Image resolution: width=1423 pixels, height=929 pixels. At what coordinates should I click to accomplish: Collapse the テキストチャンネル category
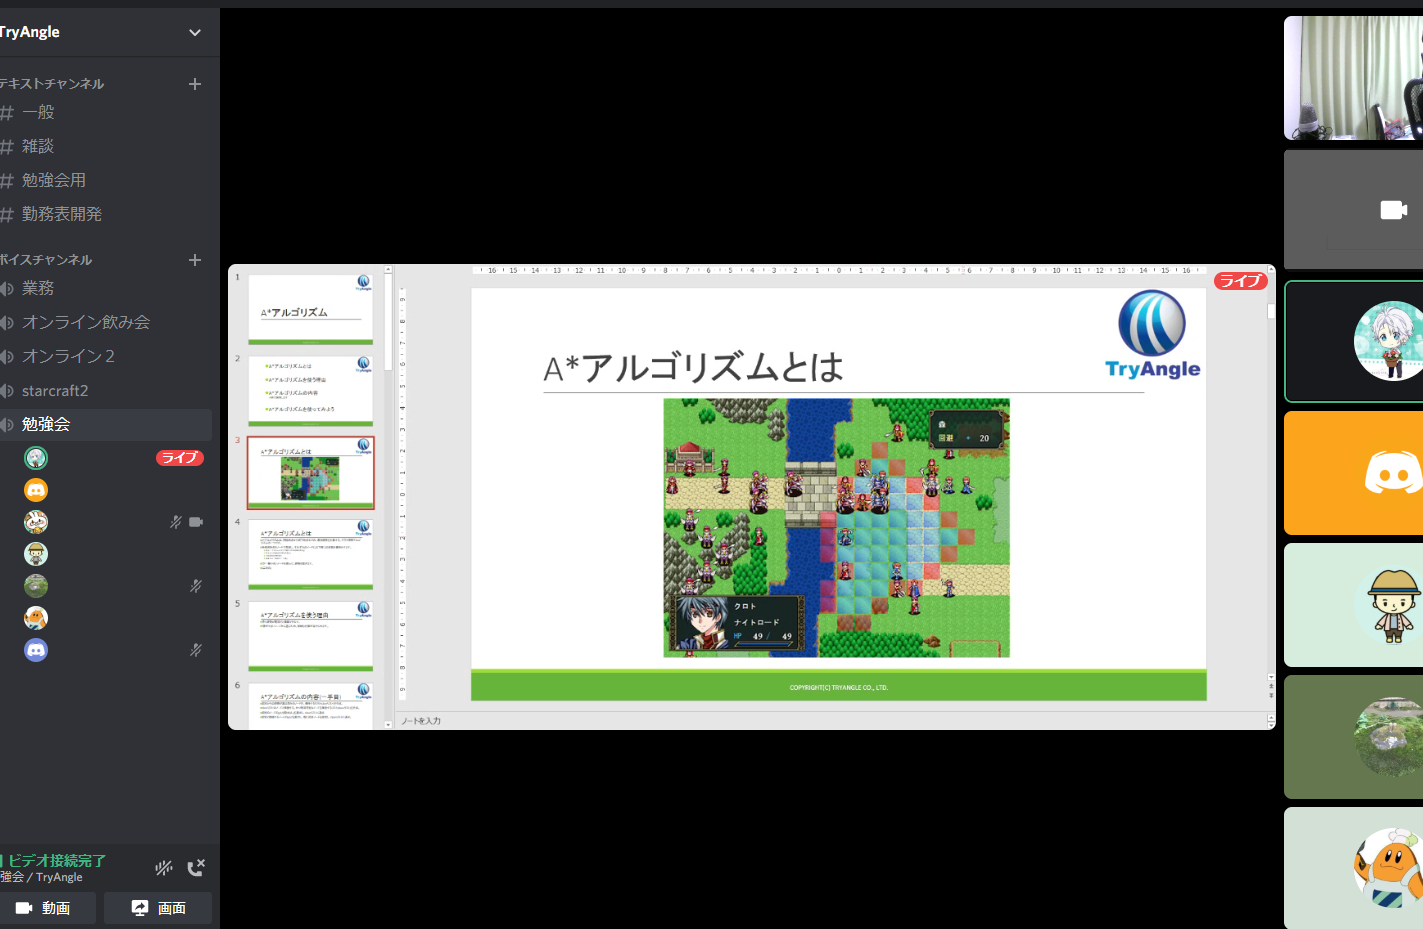[52, 84]
